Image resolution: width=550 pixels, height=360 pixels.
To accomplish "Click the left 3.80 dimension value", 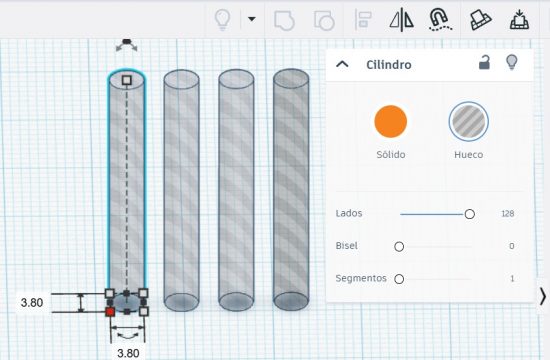I will [x=32, y=302].
